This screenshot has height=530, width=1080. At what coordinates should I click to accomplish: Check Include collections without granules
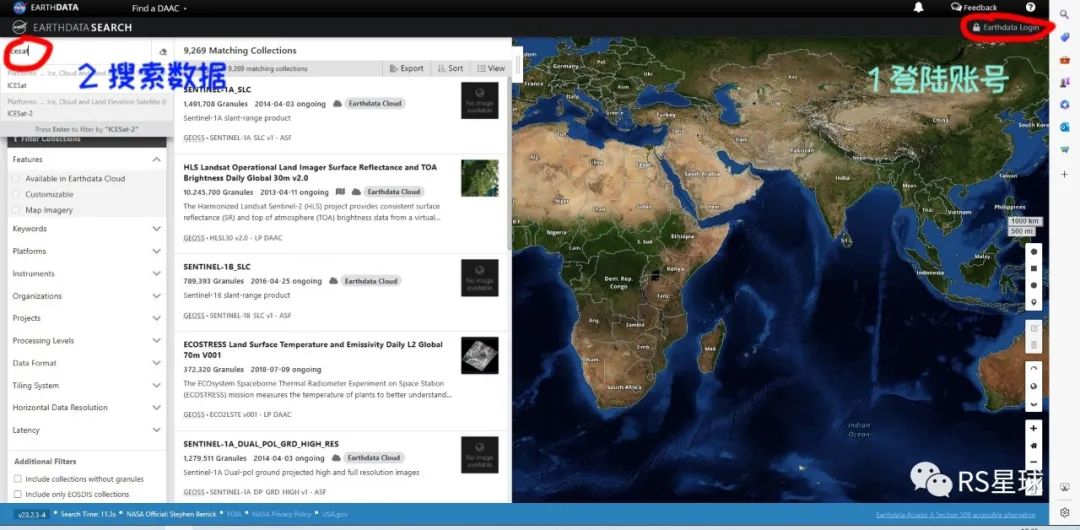coord(17,479)
